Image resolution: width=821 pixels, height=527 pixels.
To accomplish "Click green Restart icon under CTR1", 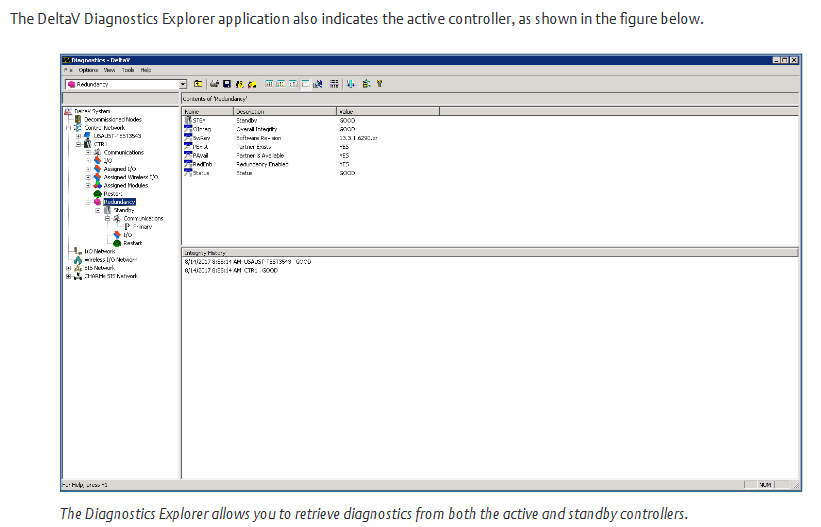I will coord(97,194).
